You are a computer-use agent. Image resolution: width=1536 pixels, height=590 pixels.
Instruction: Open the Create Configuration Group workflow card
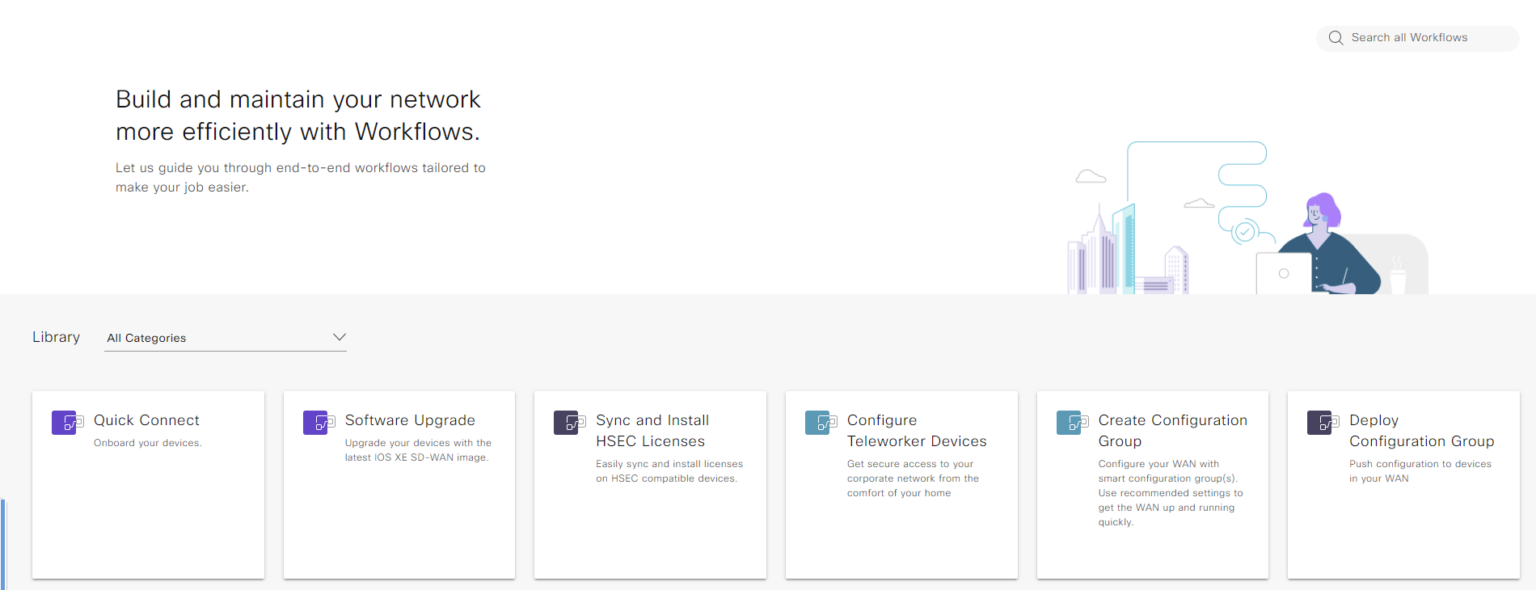tap(1152, 484)
